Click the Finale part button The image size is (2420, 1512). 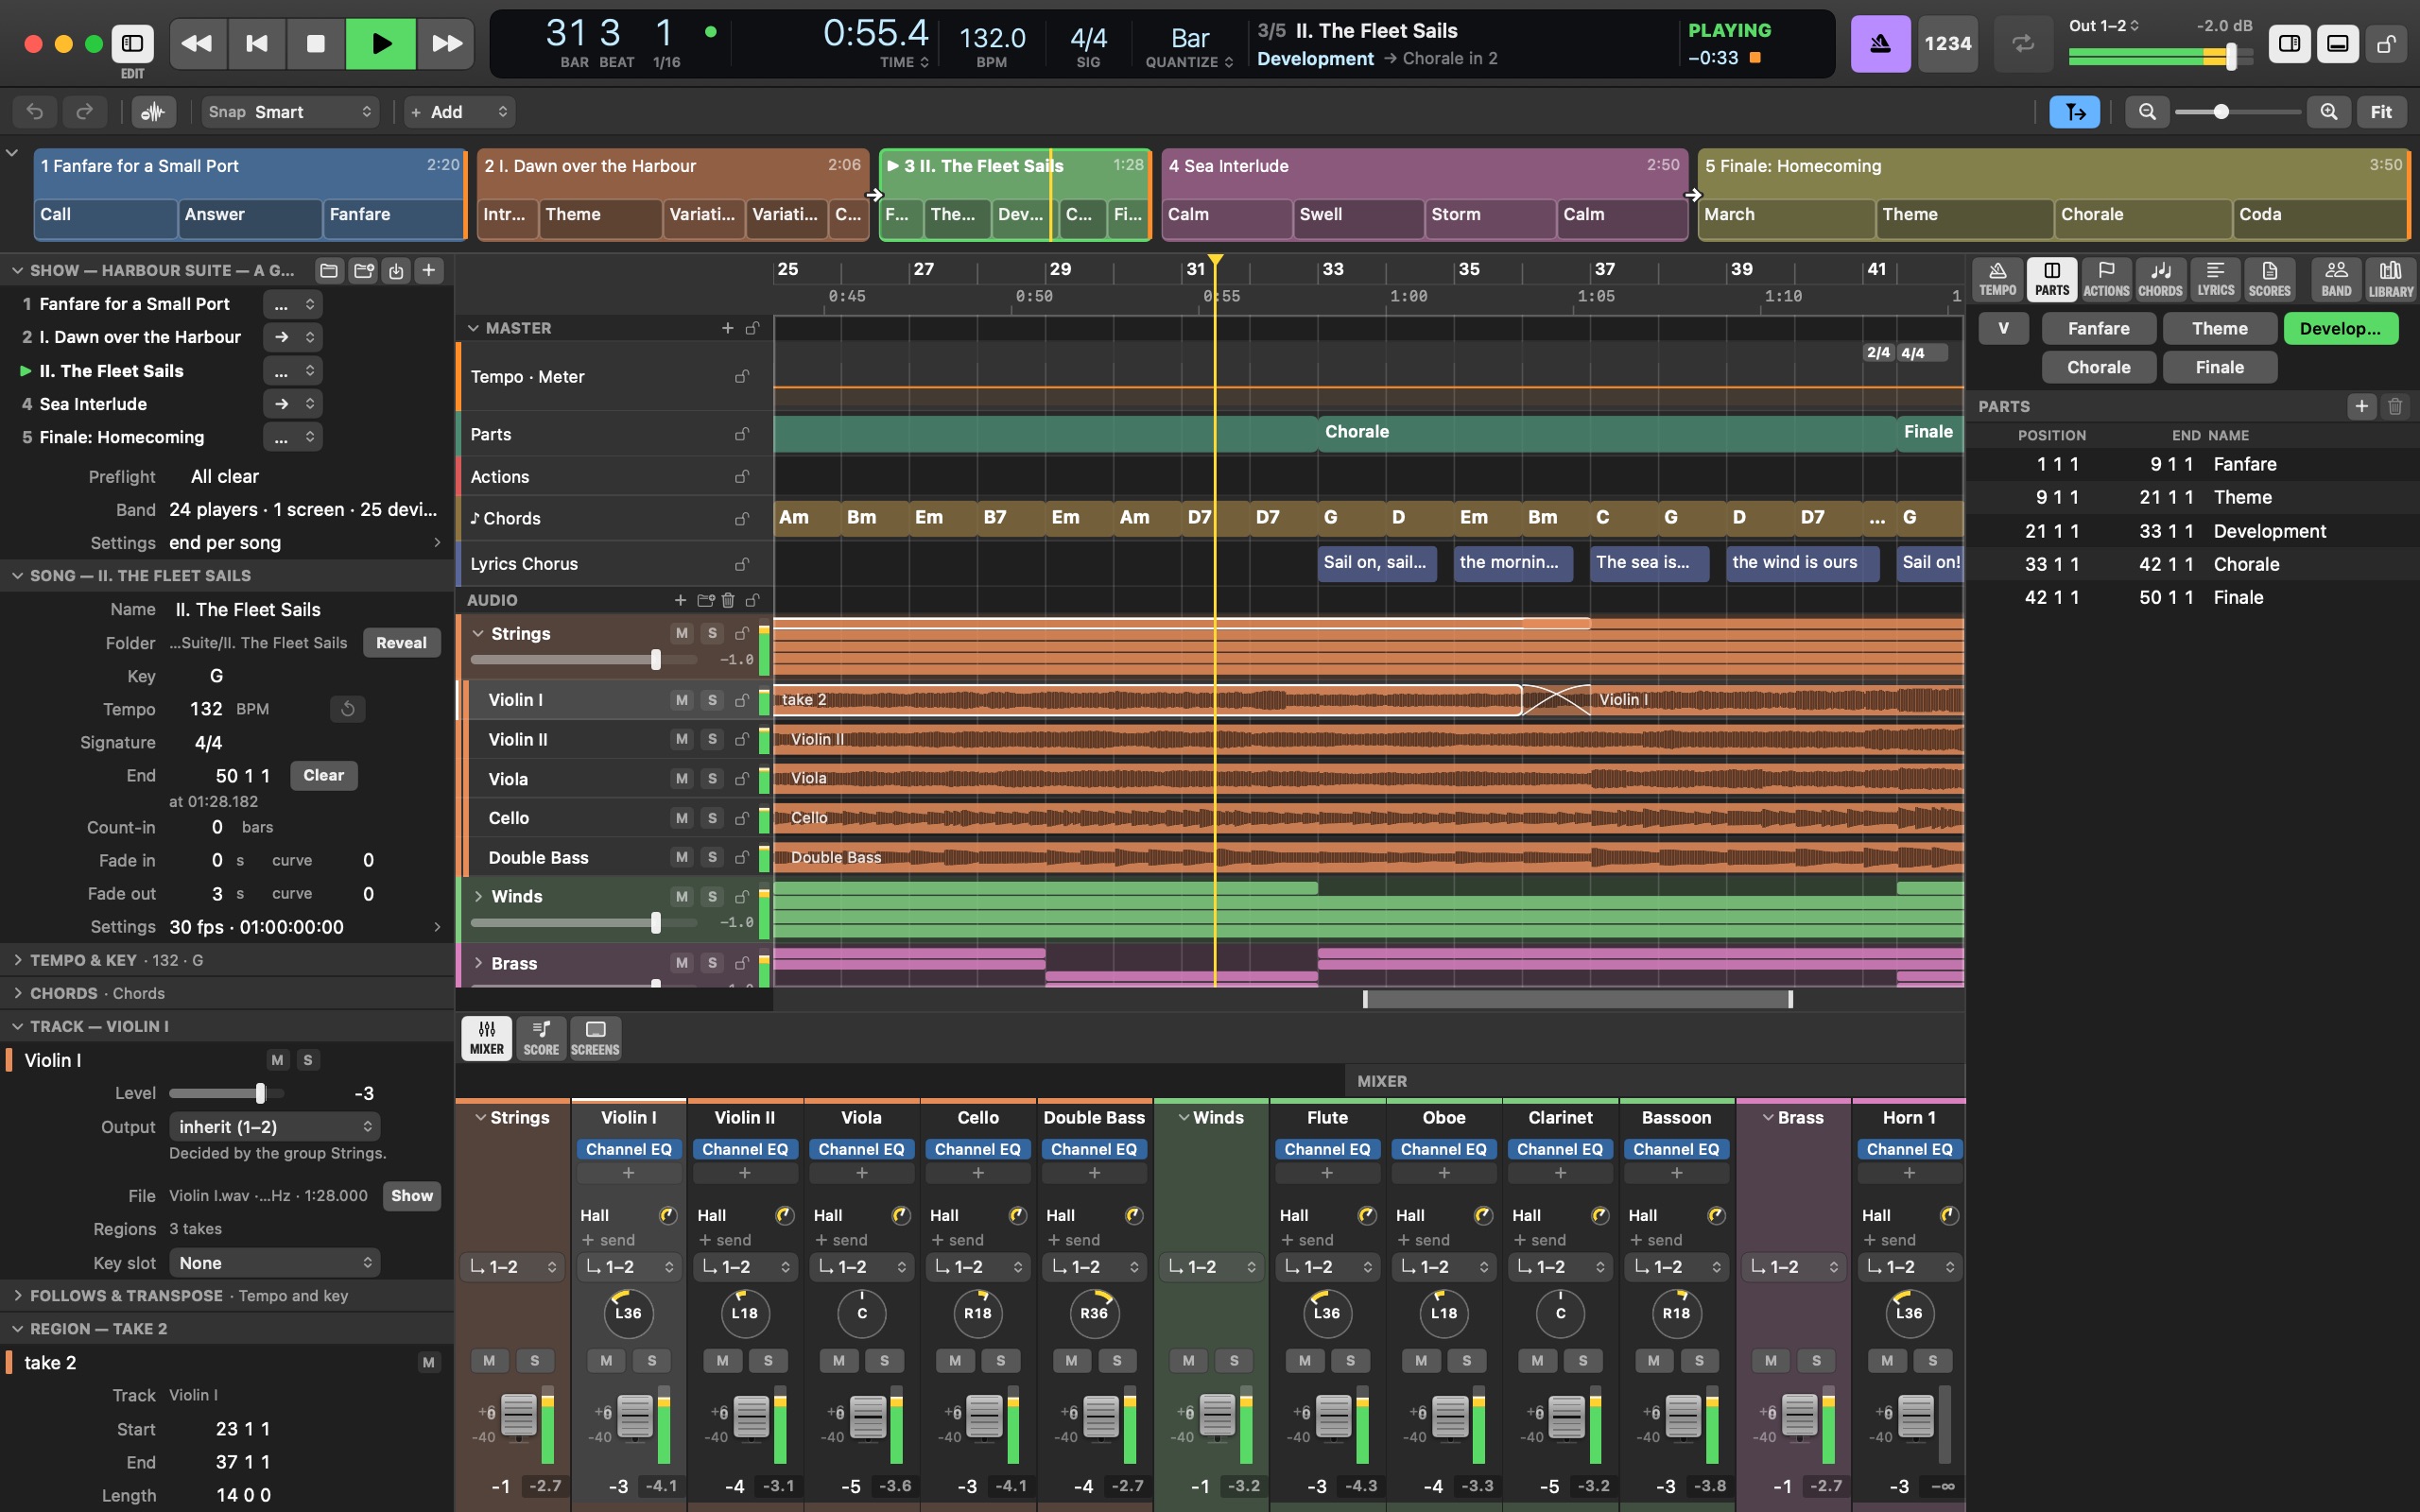pyautogui.click(x=2219, y=367)
